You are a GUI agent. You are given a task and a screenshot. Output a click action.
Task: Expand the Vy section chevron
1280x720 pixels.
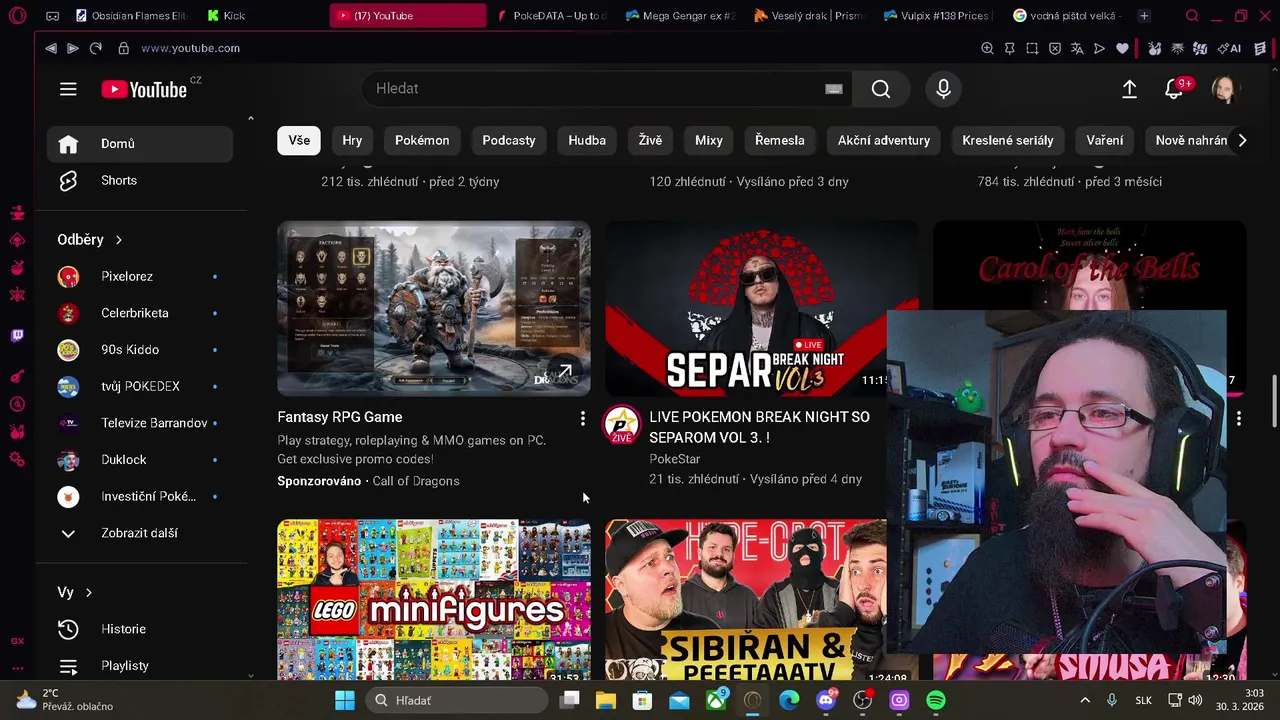(88, 593)
